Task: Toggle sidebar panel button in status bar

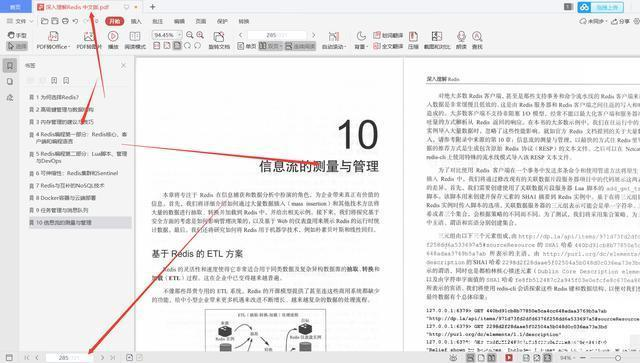Action: coord(9,358)
